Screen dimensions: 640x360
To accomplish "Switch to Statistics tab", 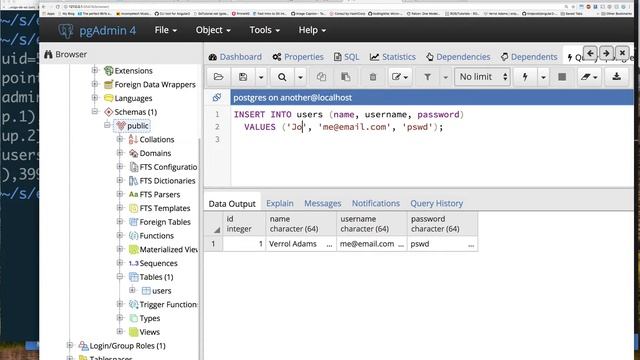I will pyautogui.click(x=393, y=57).
